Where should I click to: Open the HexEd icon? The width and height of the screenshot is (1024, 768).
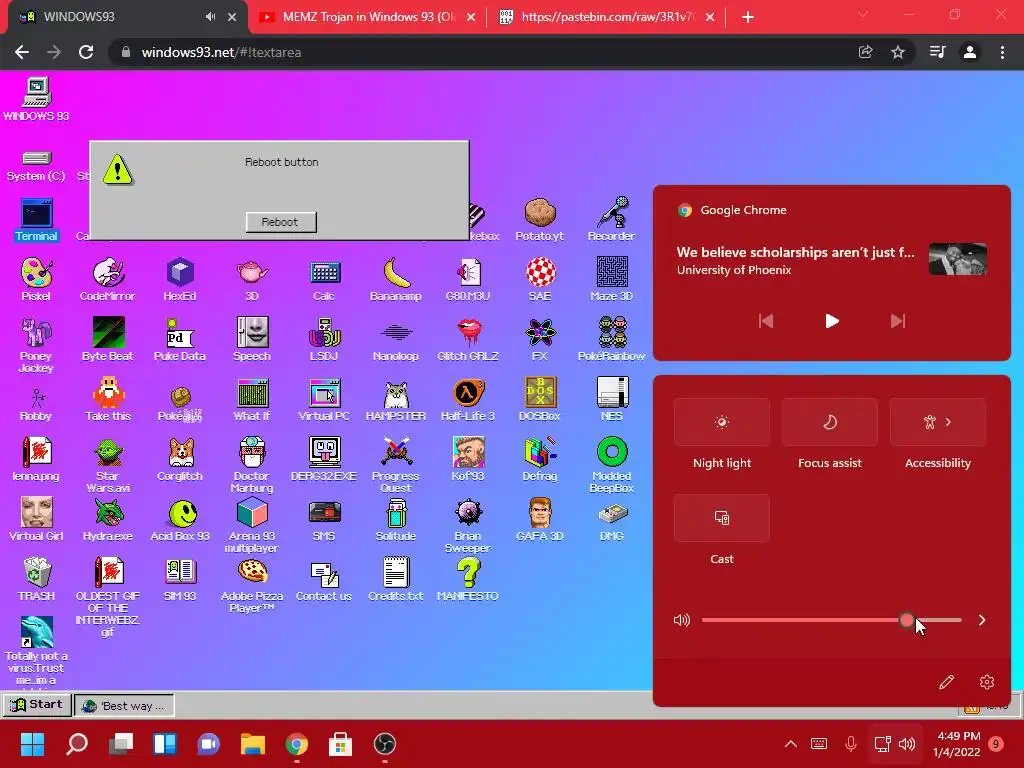point(180,279)
